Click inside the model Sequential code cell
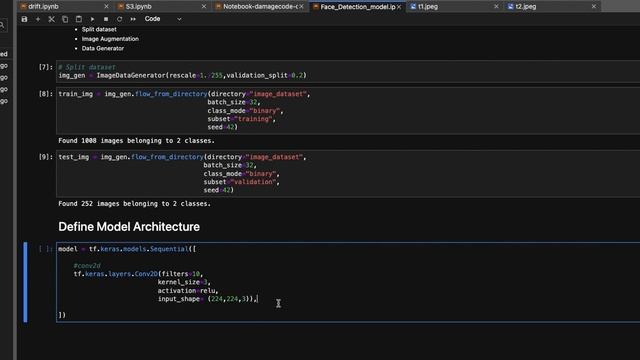Image resolution: width=640 pixels, height=360 pixels. point(348,282)
